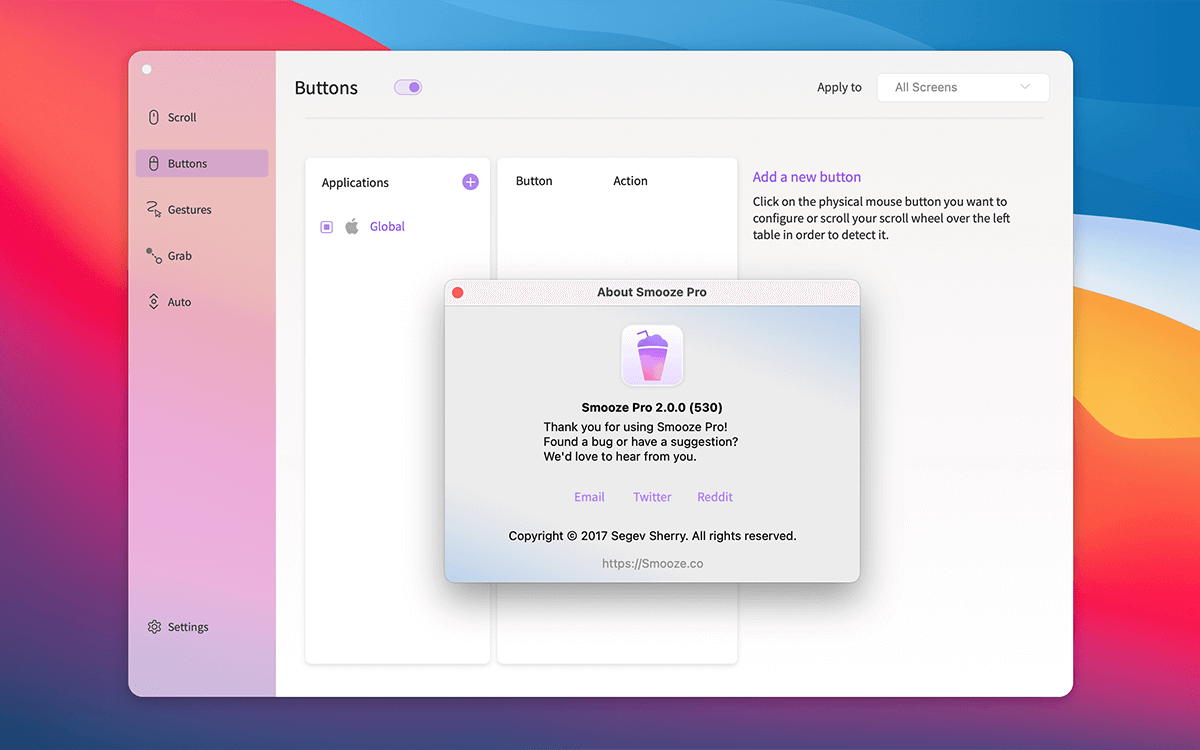Click the Smooze Pro 2.0.0 (530) version text
Screen dimensions: 1200x750
click(652, 407)
